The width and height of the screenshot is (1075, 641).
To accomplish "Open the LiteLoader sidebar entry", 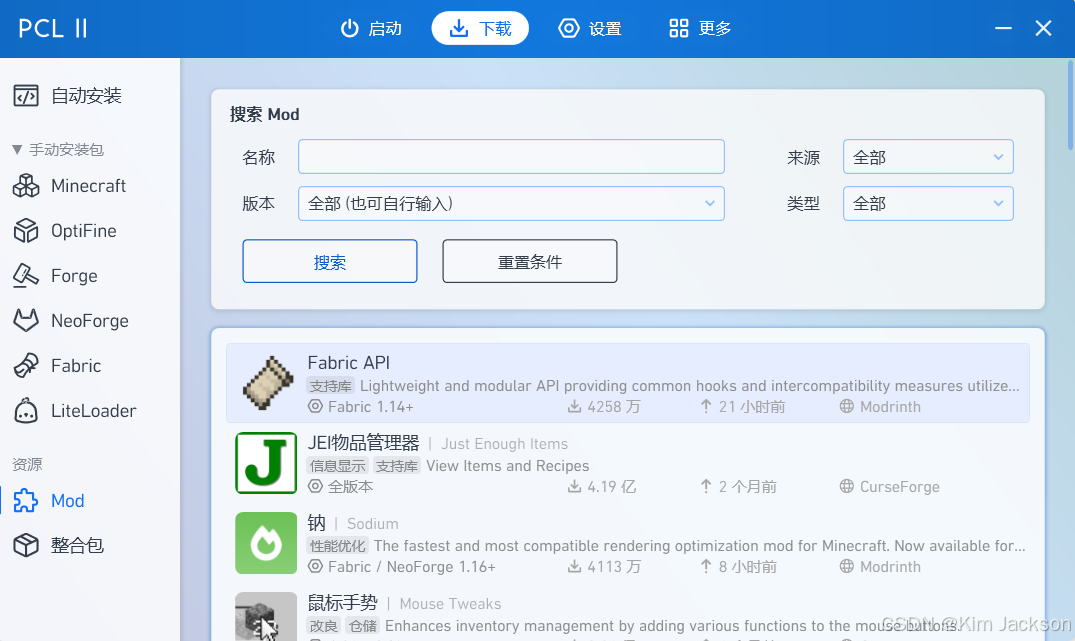I will (90, 411).
